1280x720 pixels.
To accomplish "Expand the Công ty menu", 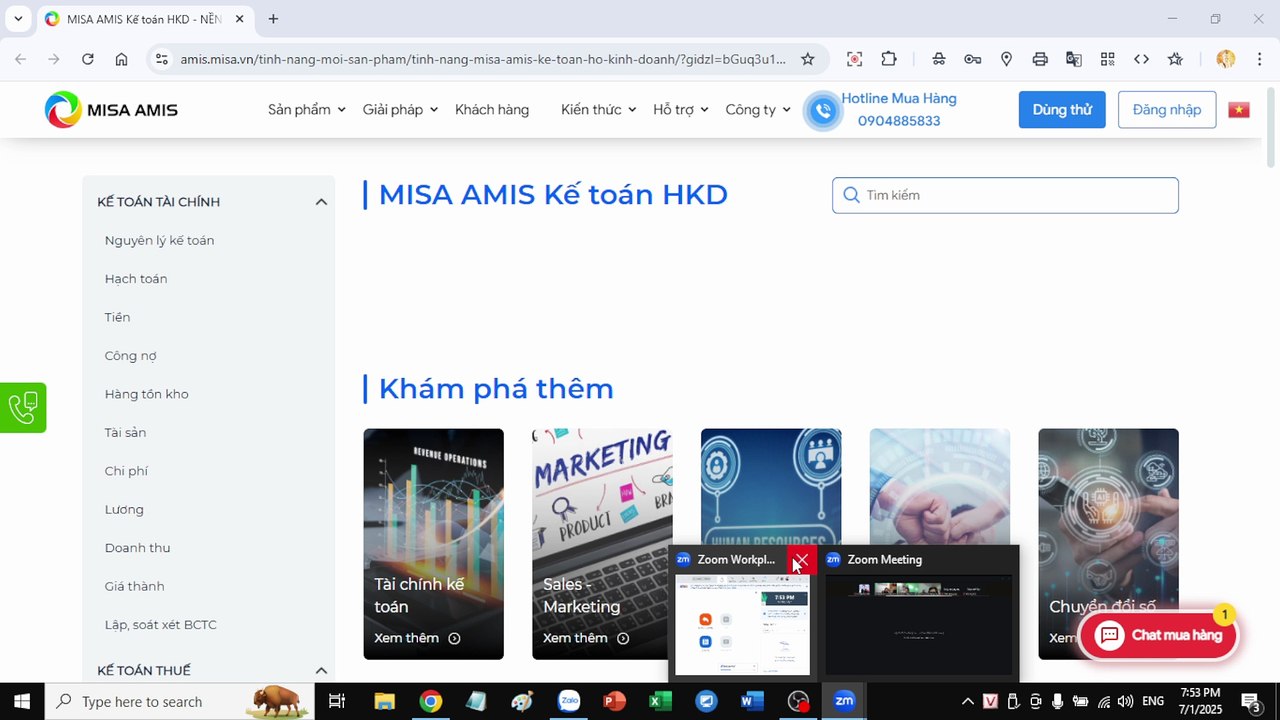I will coord(758,109).
